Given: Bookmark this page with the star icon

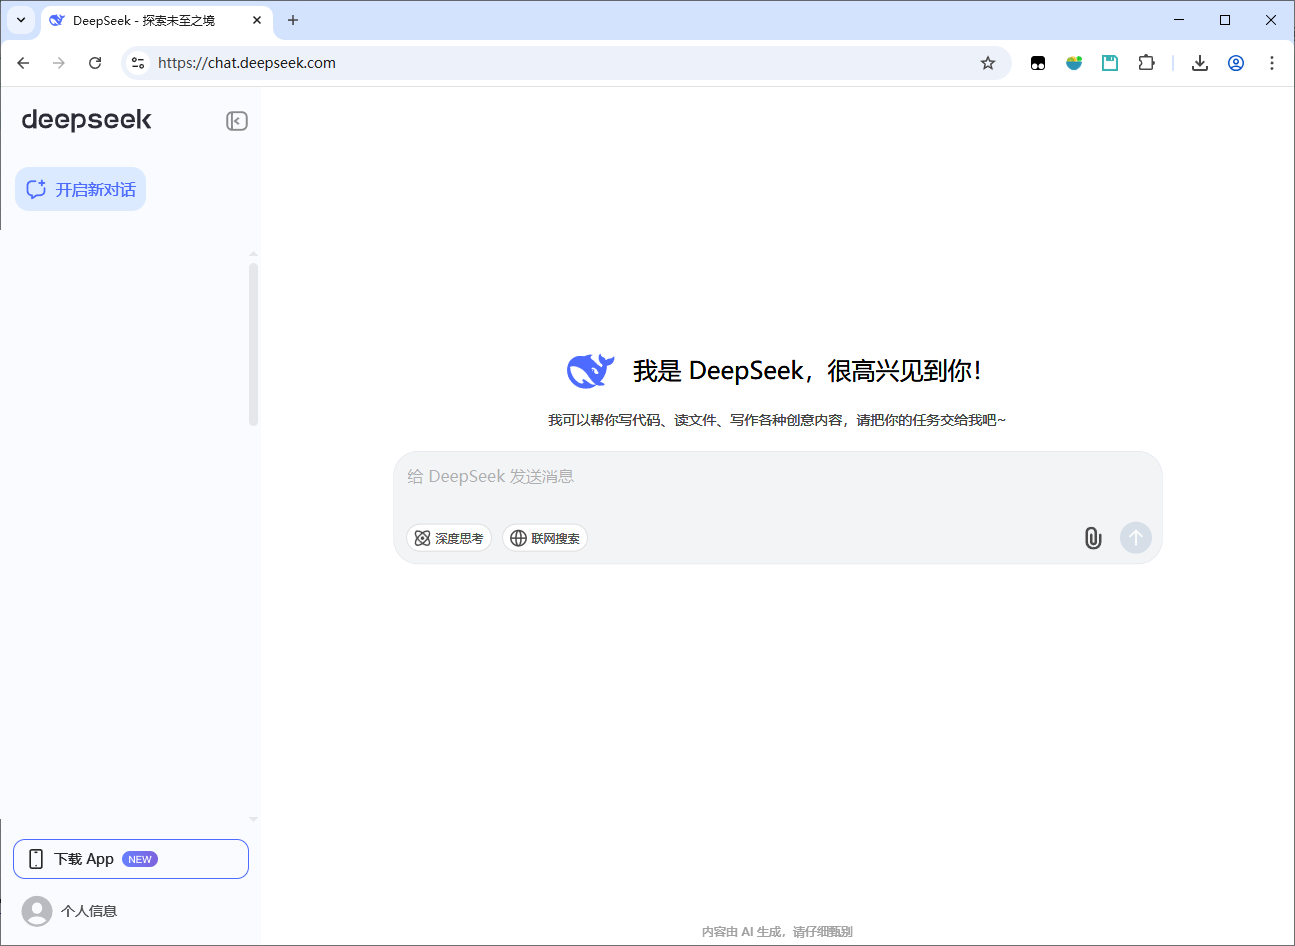Looking at the screenshot, I should click(988, 63).
